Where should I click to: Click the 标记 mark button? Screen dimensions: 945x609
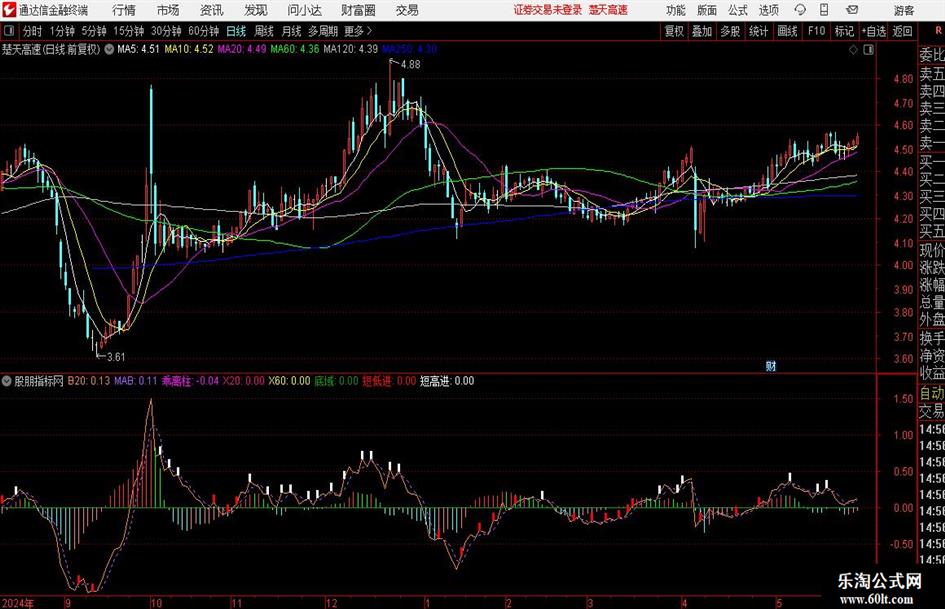[844, 31]
